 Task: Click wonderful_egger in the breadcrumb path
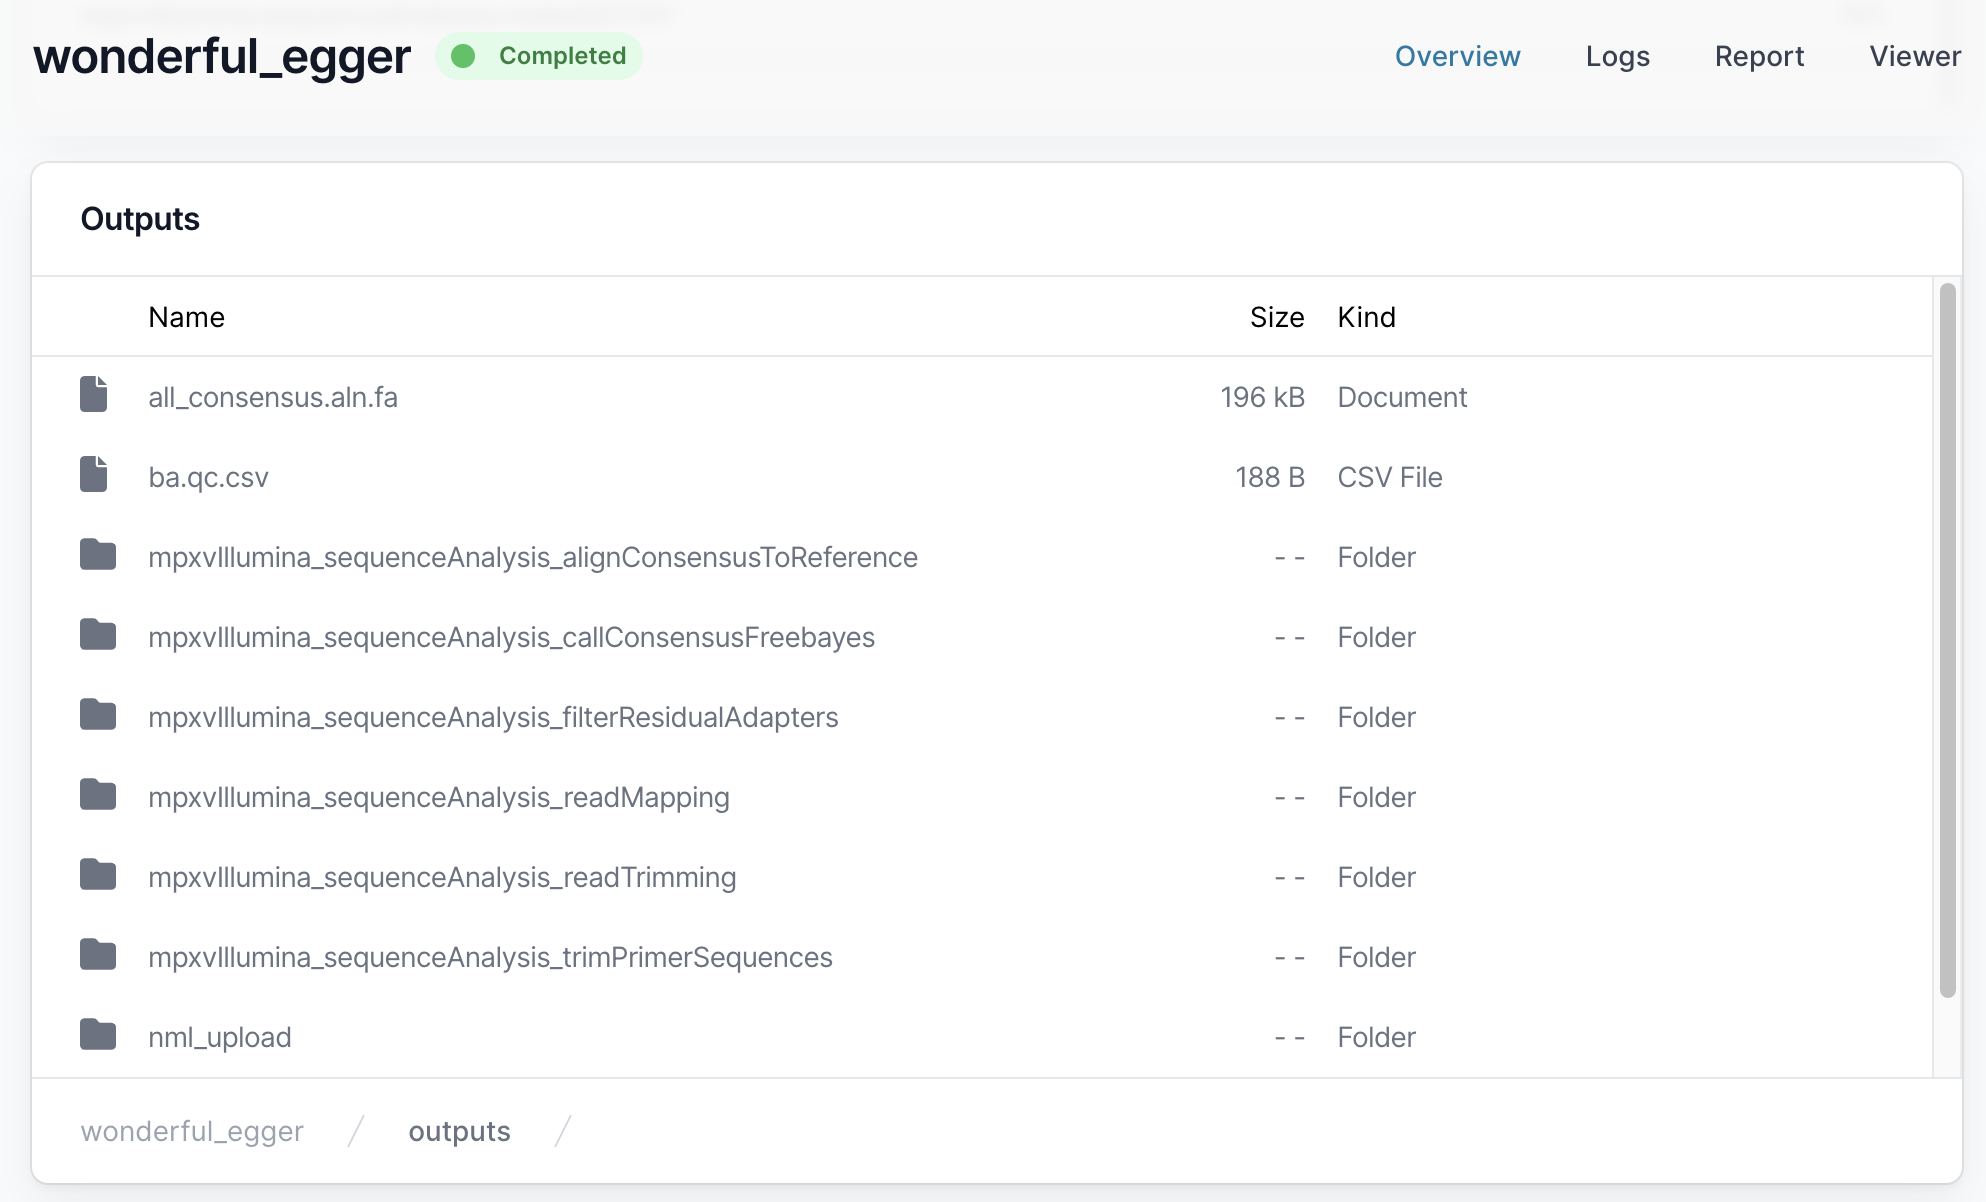[x=192, y=1131]
